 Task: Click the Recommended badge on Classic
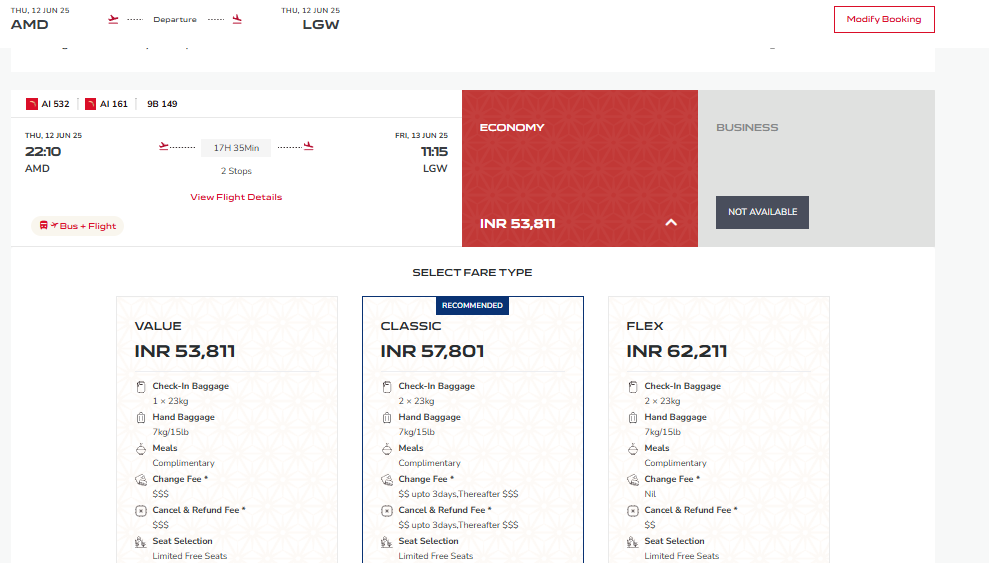(x=472, y=306)
